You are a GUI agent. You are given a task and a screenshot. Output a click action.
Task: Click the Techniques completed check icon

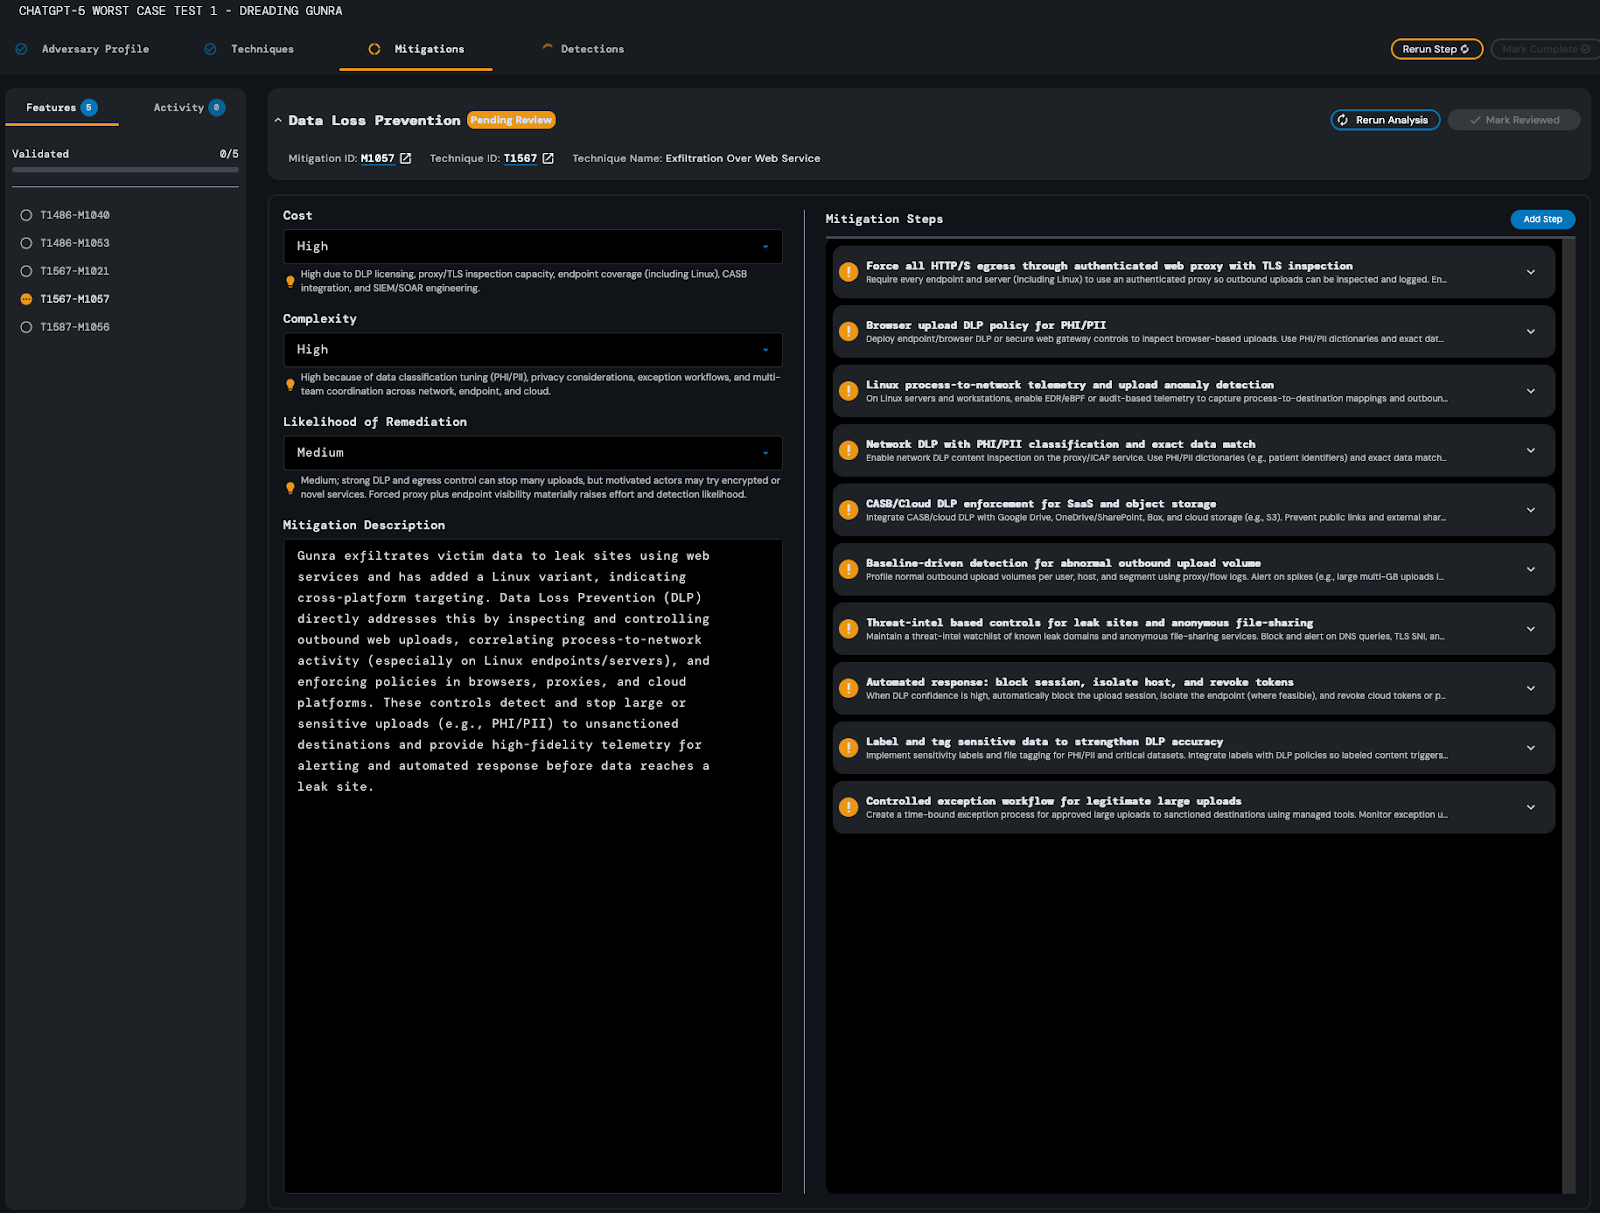click(x=210, y=49)
